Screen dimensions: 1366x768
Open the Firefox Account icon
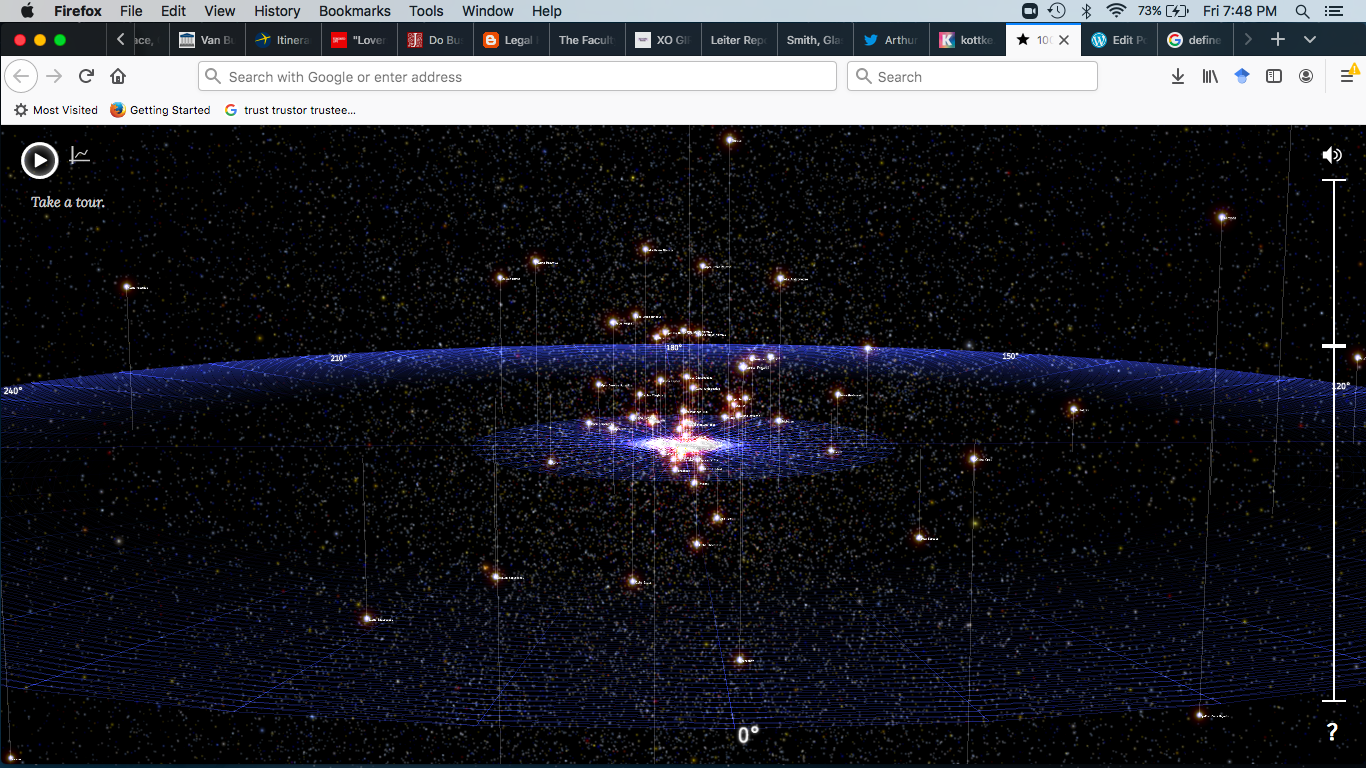[1306, 75]
